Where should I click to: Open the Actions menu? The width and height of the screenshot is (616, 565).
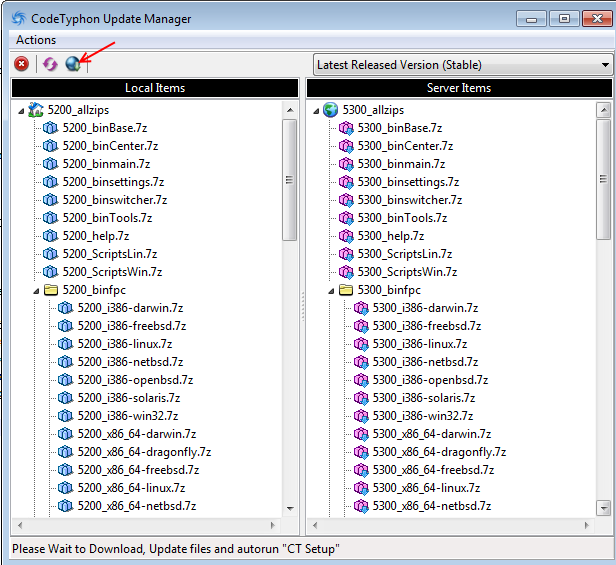point(36,40)
